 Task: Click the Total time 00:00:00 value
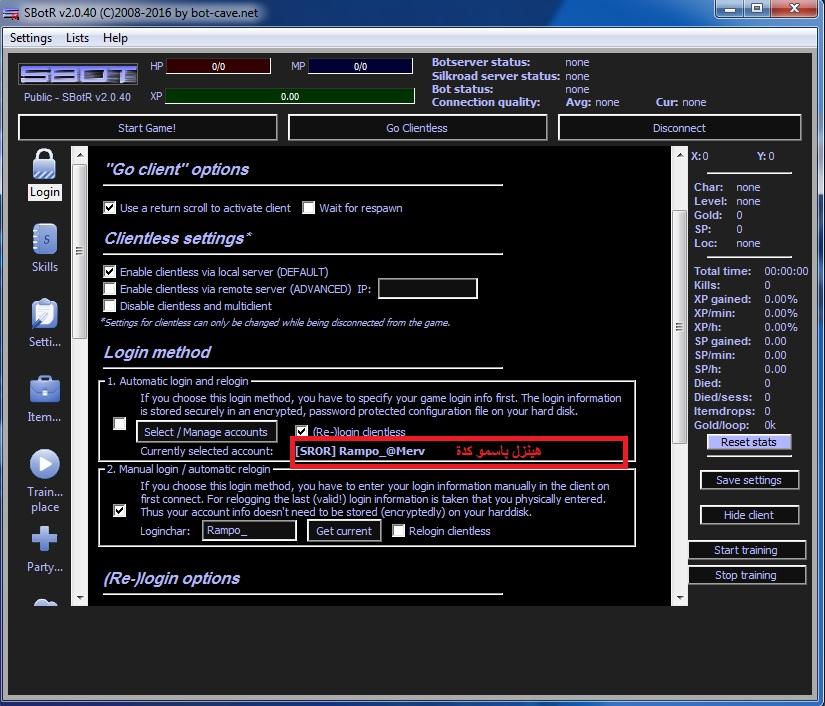click(786, 271)
